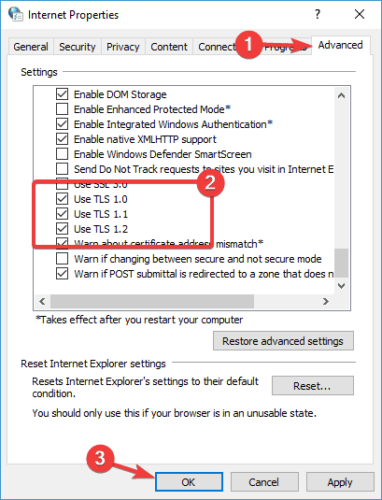Click the settings list up arrow
The image size is (382, 500).
coord(341,96)
